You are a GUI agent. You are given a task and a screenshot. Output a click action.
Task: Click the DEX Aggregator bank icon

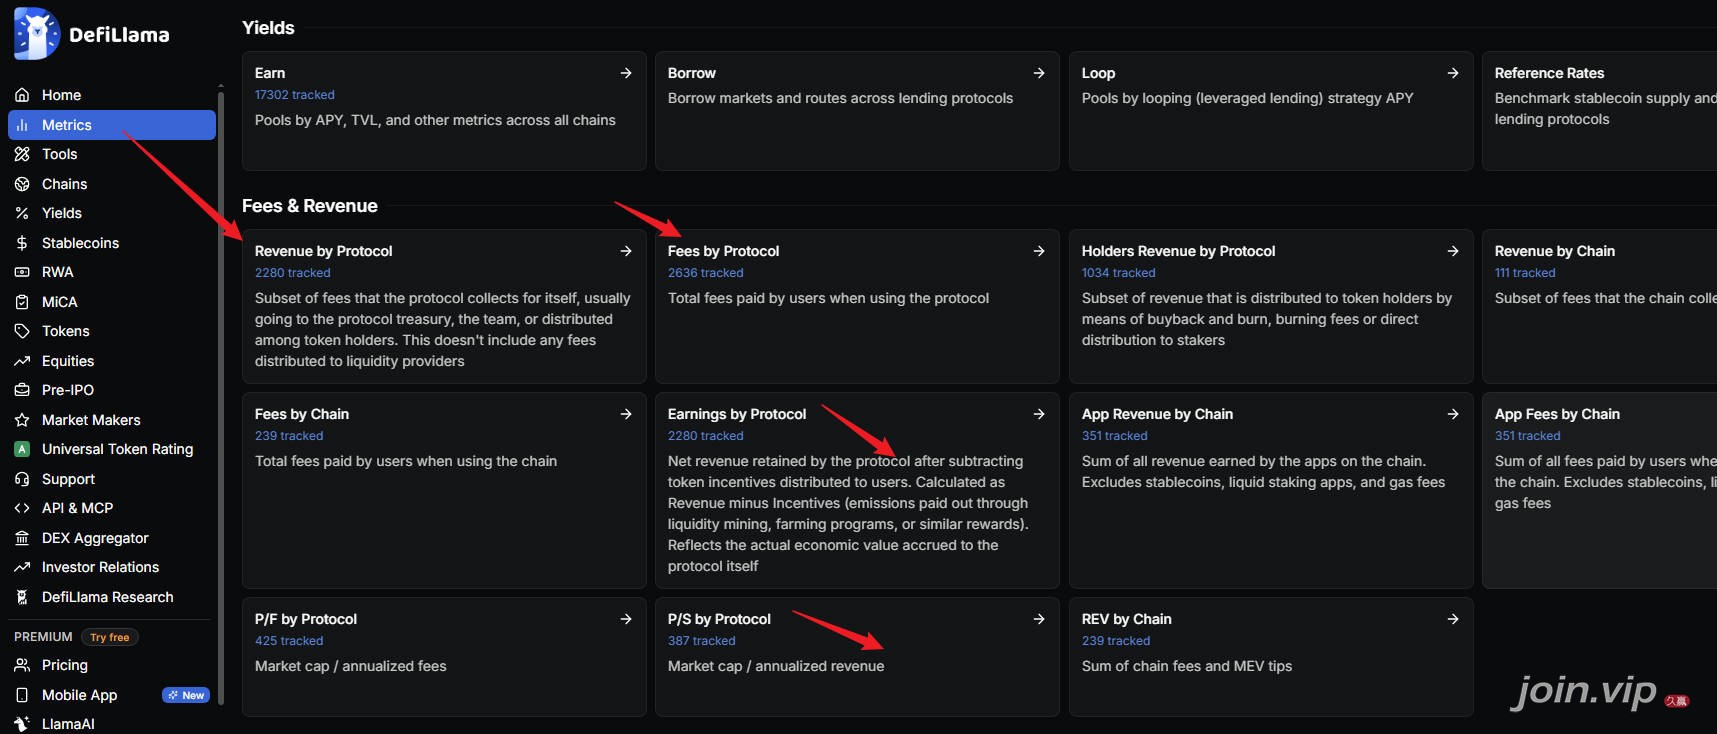point(22,538)
